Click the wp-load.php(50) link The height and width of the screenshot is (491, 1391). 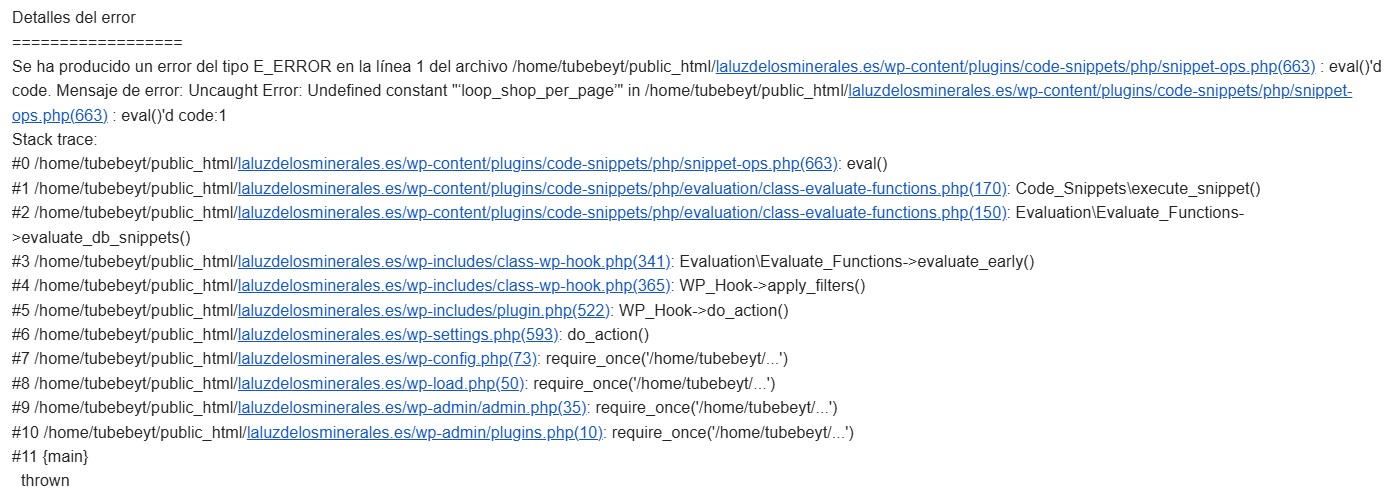381,383
